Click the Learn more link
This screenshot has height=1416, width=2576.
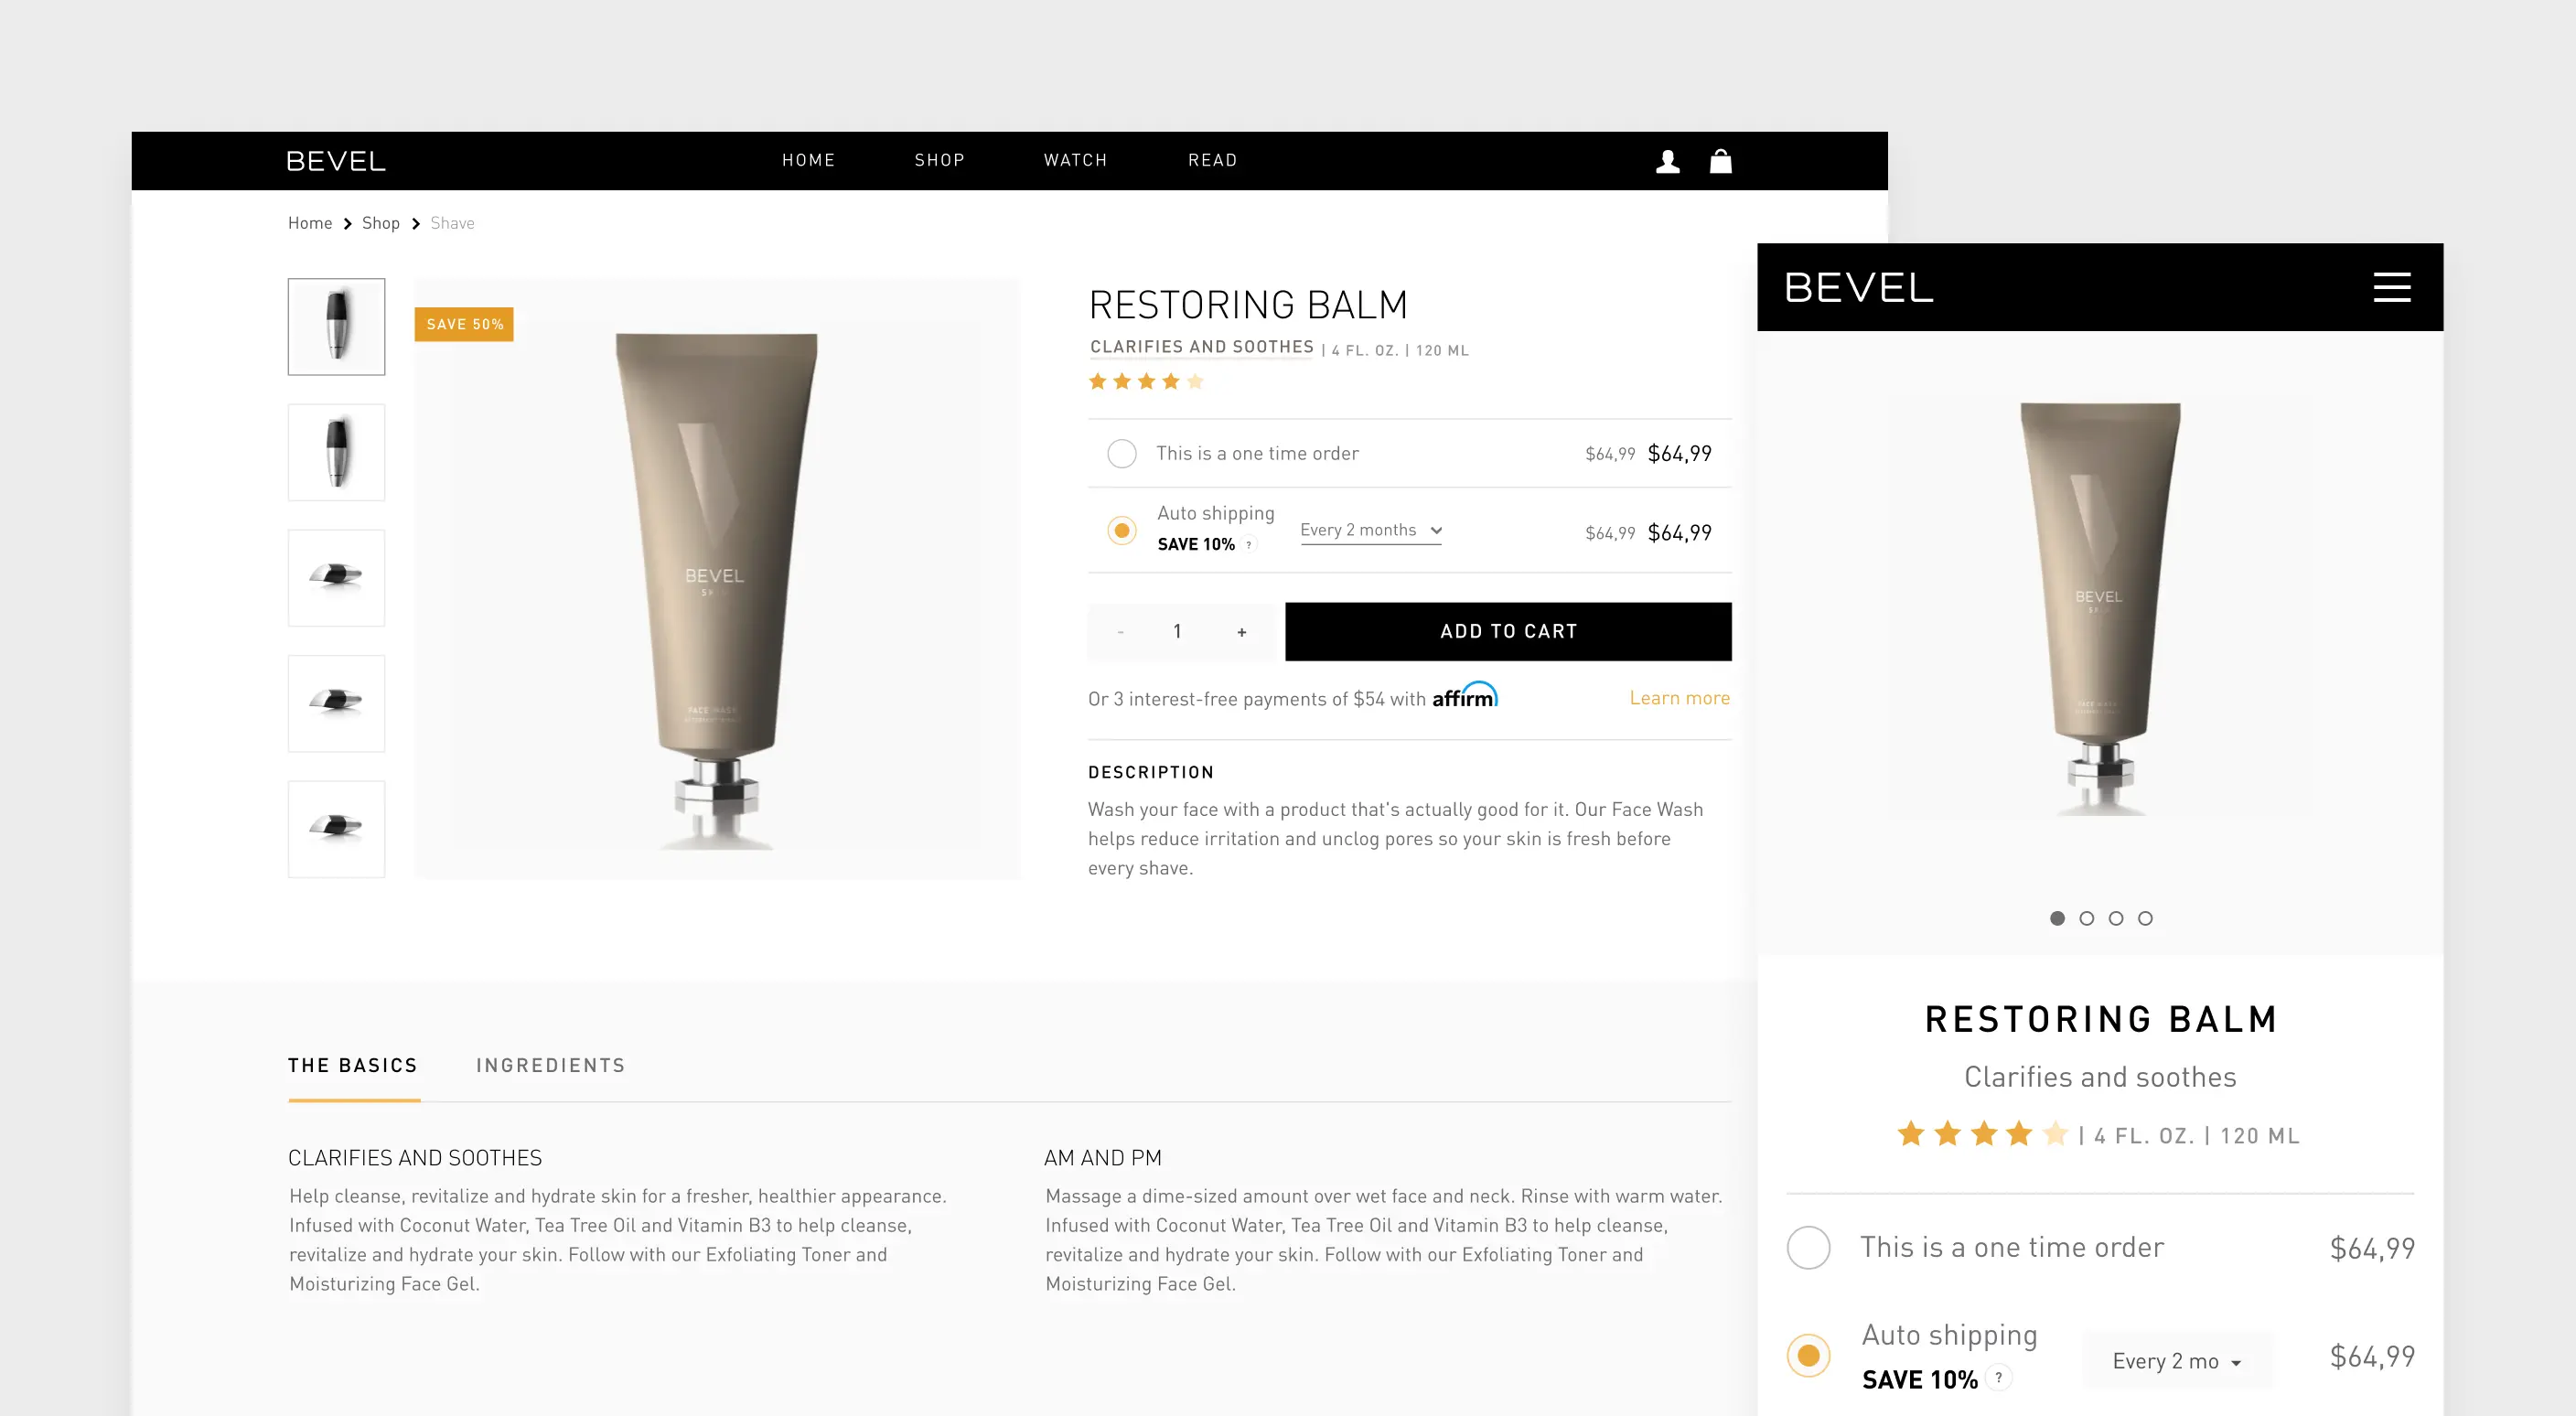pos(1679,698)
